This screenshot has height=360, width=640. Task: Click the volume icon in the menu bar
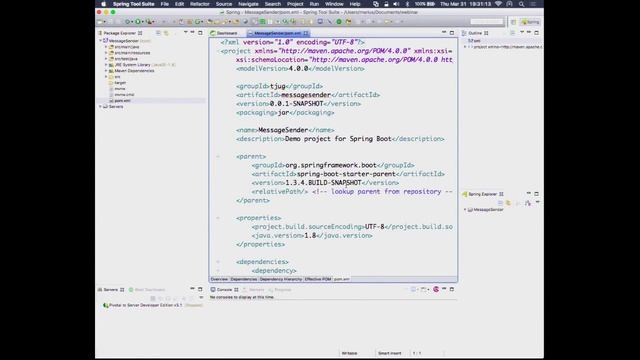[396, 4]
